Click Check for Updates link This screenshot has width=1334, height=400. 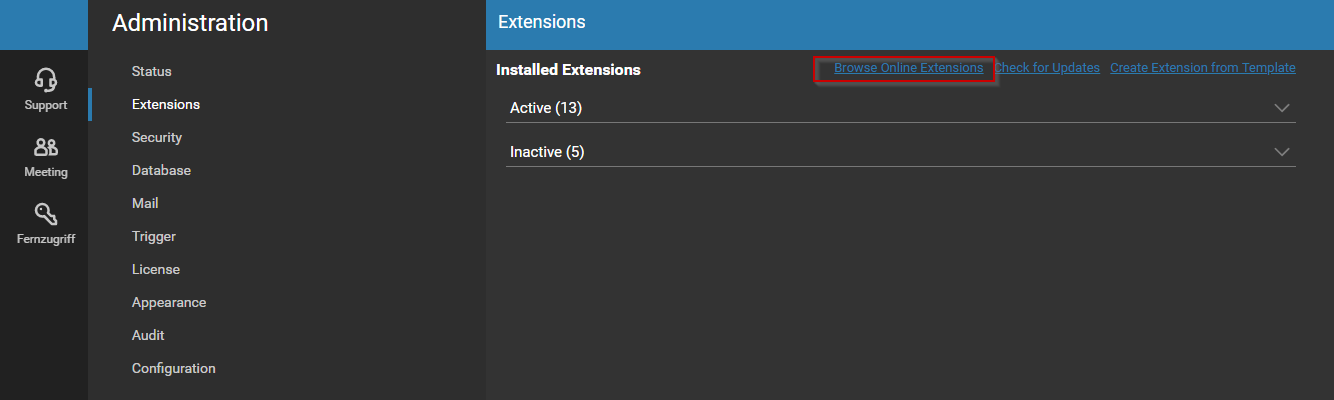1047,68
